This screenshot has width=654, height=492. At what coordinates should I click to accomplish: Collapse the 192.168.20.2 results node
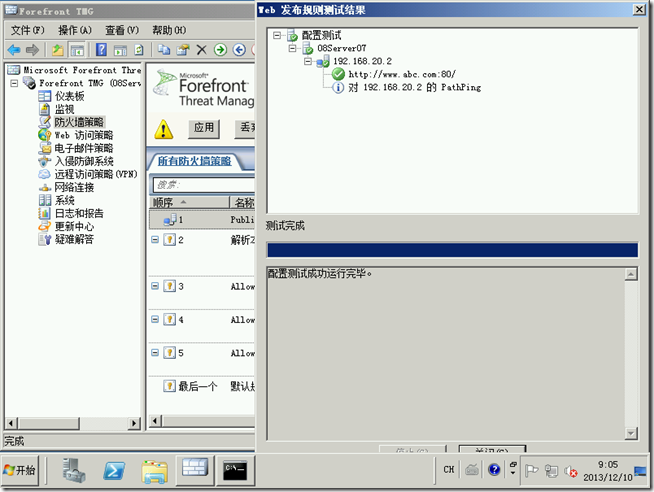click(x=308, y=61)
